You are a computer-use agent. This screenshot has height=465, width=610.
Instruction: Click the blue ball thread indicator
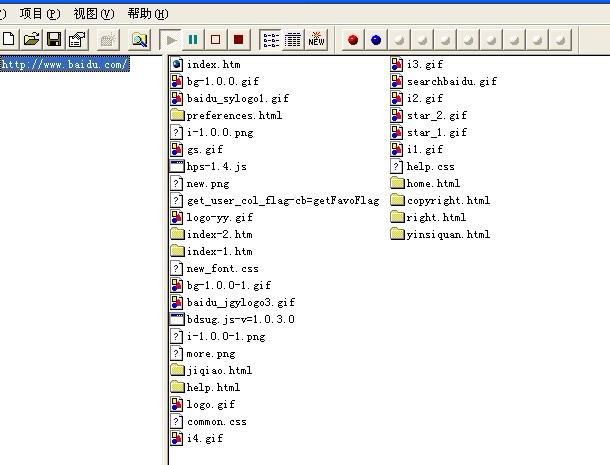[x=376, y=40]
